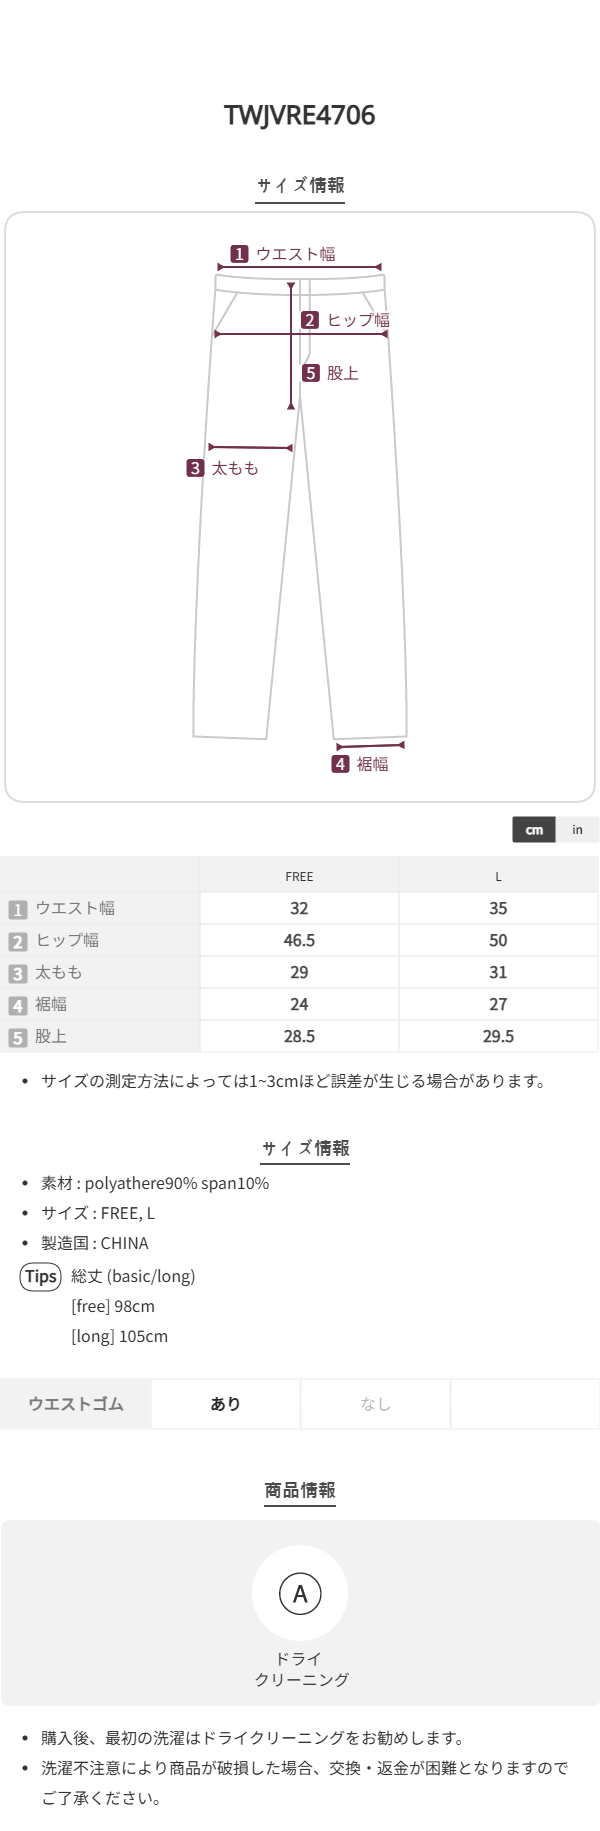Click the 股上 row label in size table

click(x=51, y=1036)
